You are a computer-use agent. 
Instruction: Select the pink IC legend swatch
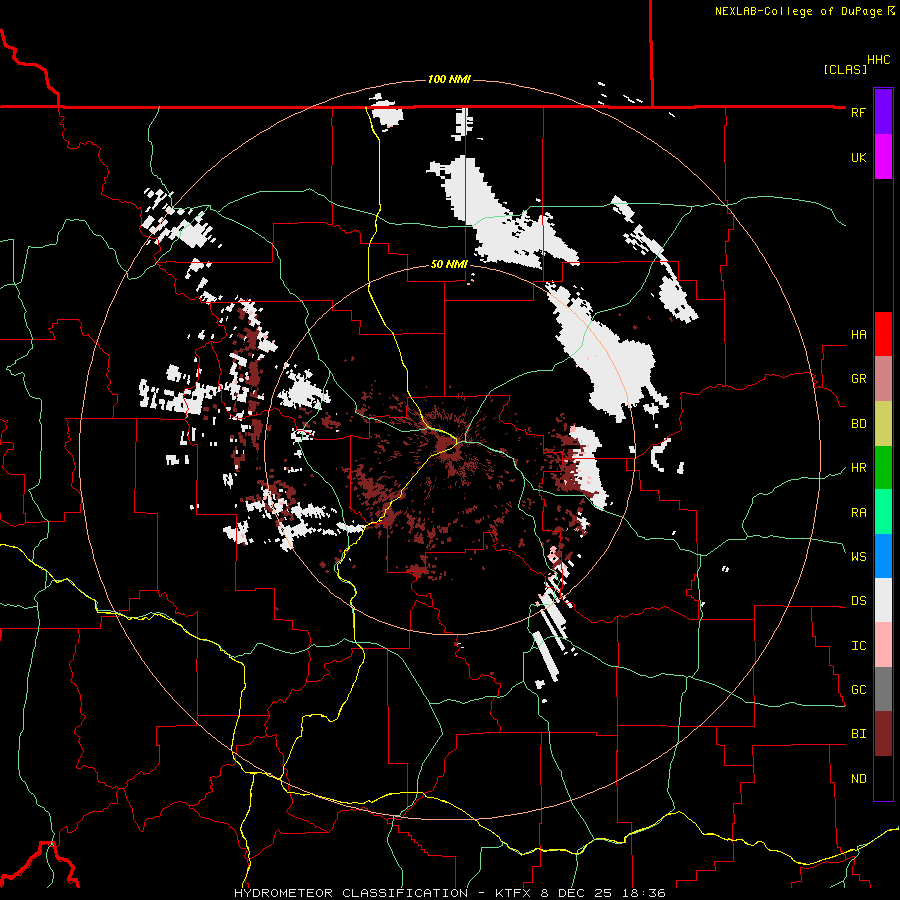883,645
